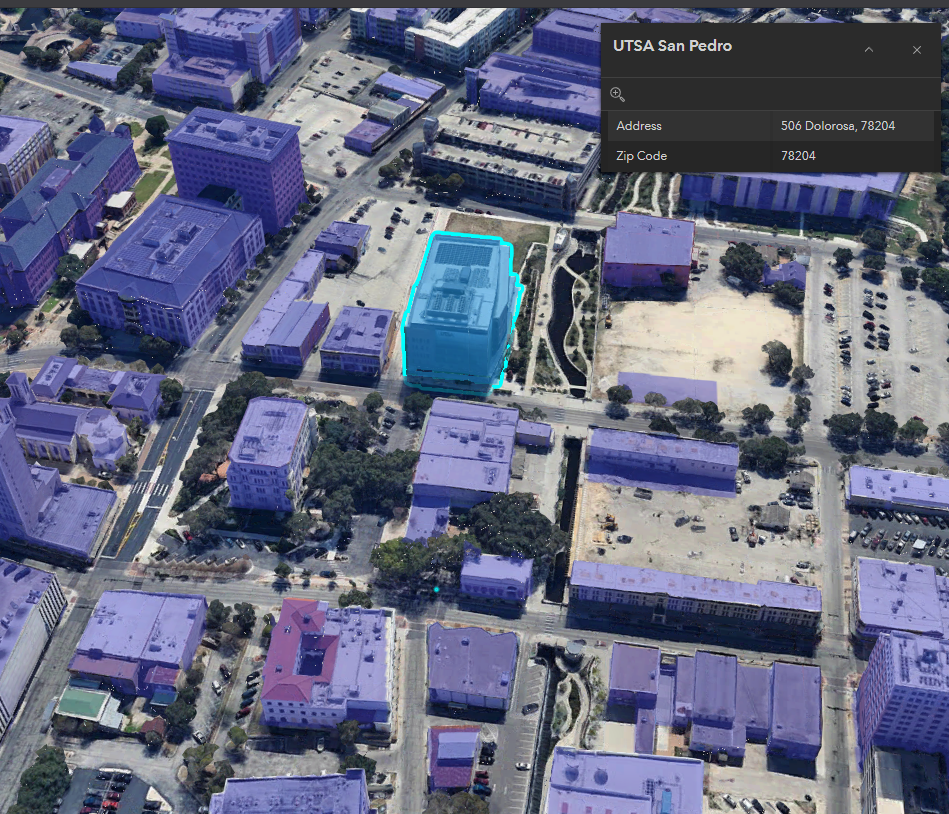The image size is (949, 814).
Task: Click the UTSA San Pedro popup title
Action: [674, 47]
